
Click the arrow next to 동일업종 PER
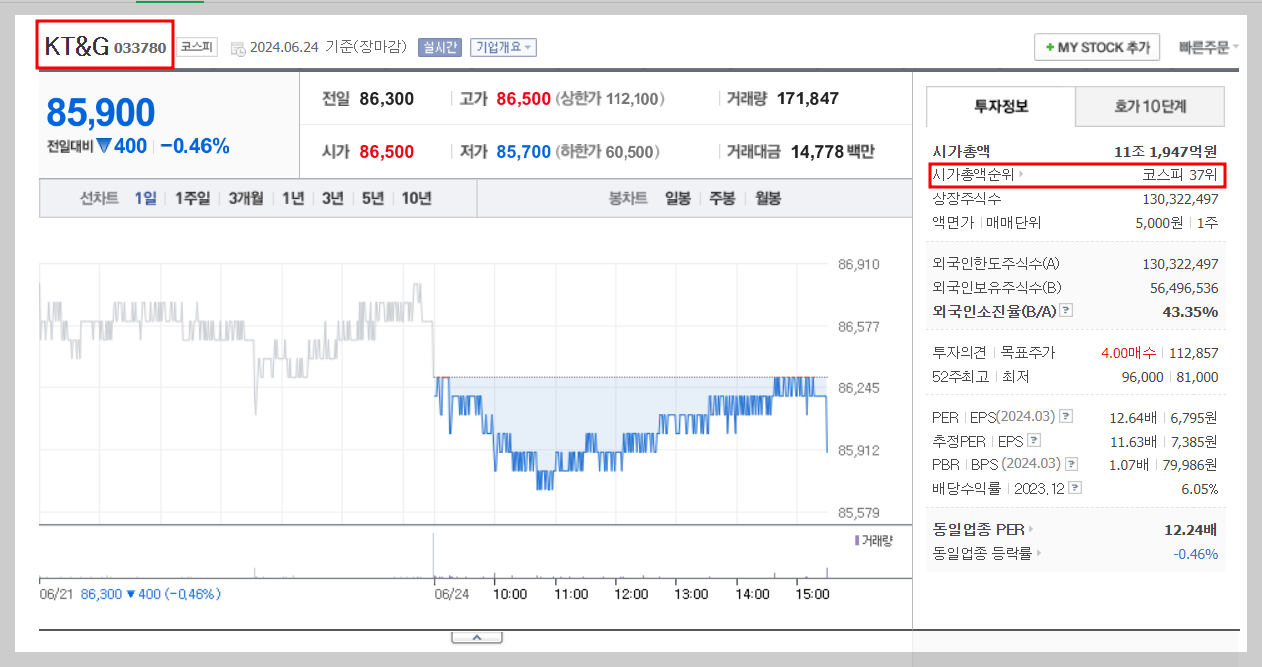coord(1031,530)
